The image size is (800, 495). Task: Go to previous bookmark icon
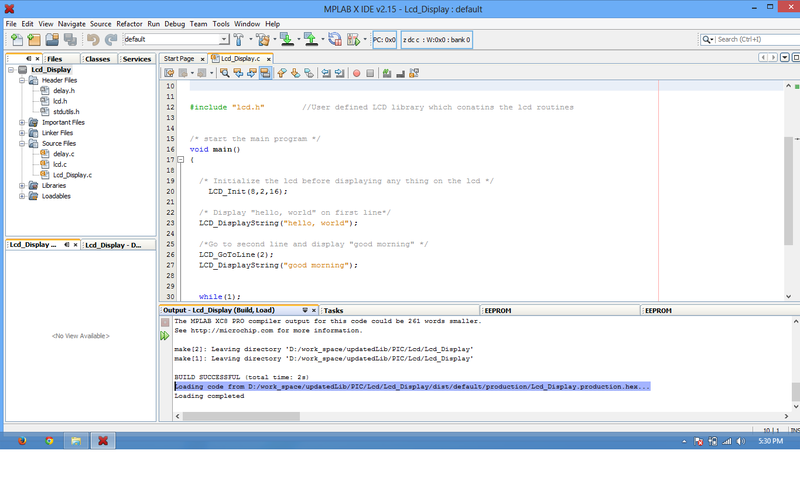coord(282,73)
